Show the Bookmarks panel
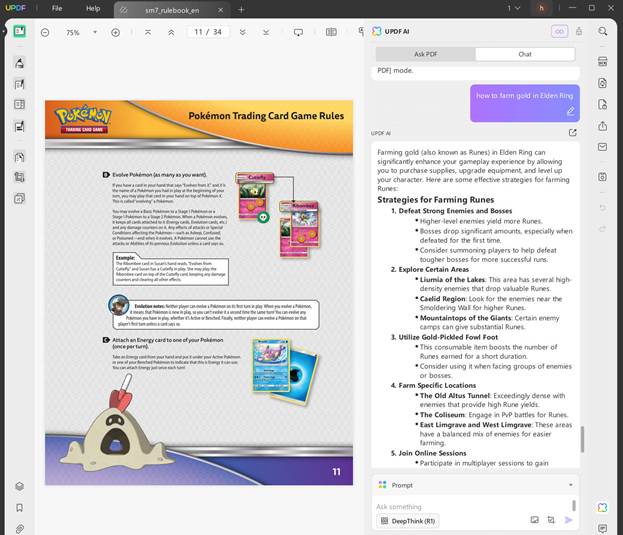The image size is (623, 535). tap(19, 508)
